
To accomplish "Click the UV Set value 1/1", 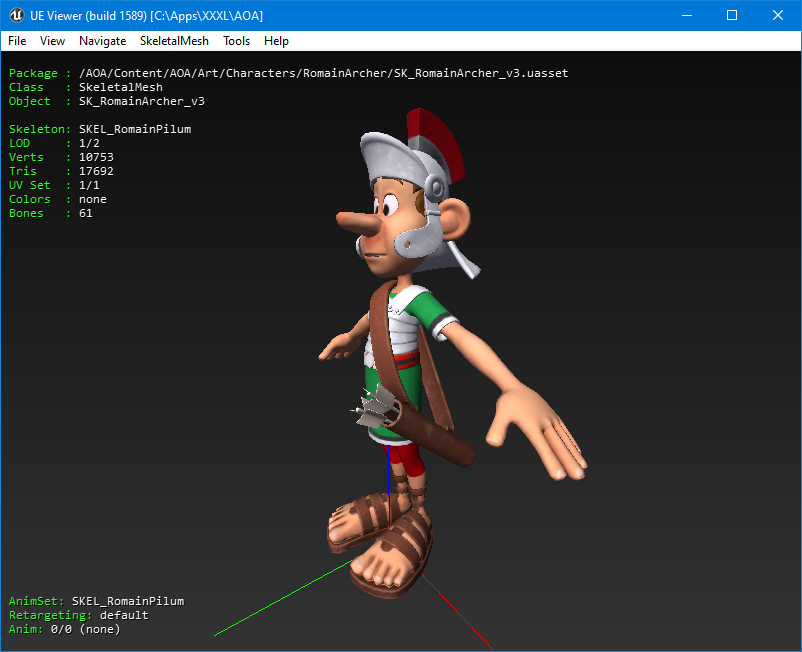I will (x=89, y=185).
